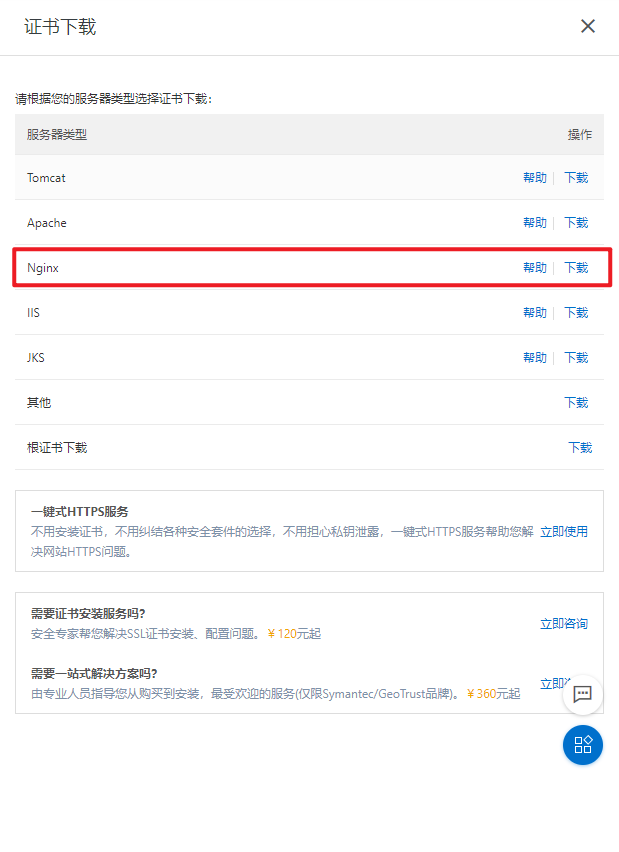The image size is (619, 852).
Task: Download the Nginx certificate
Action: coord(576,268)
